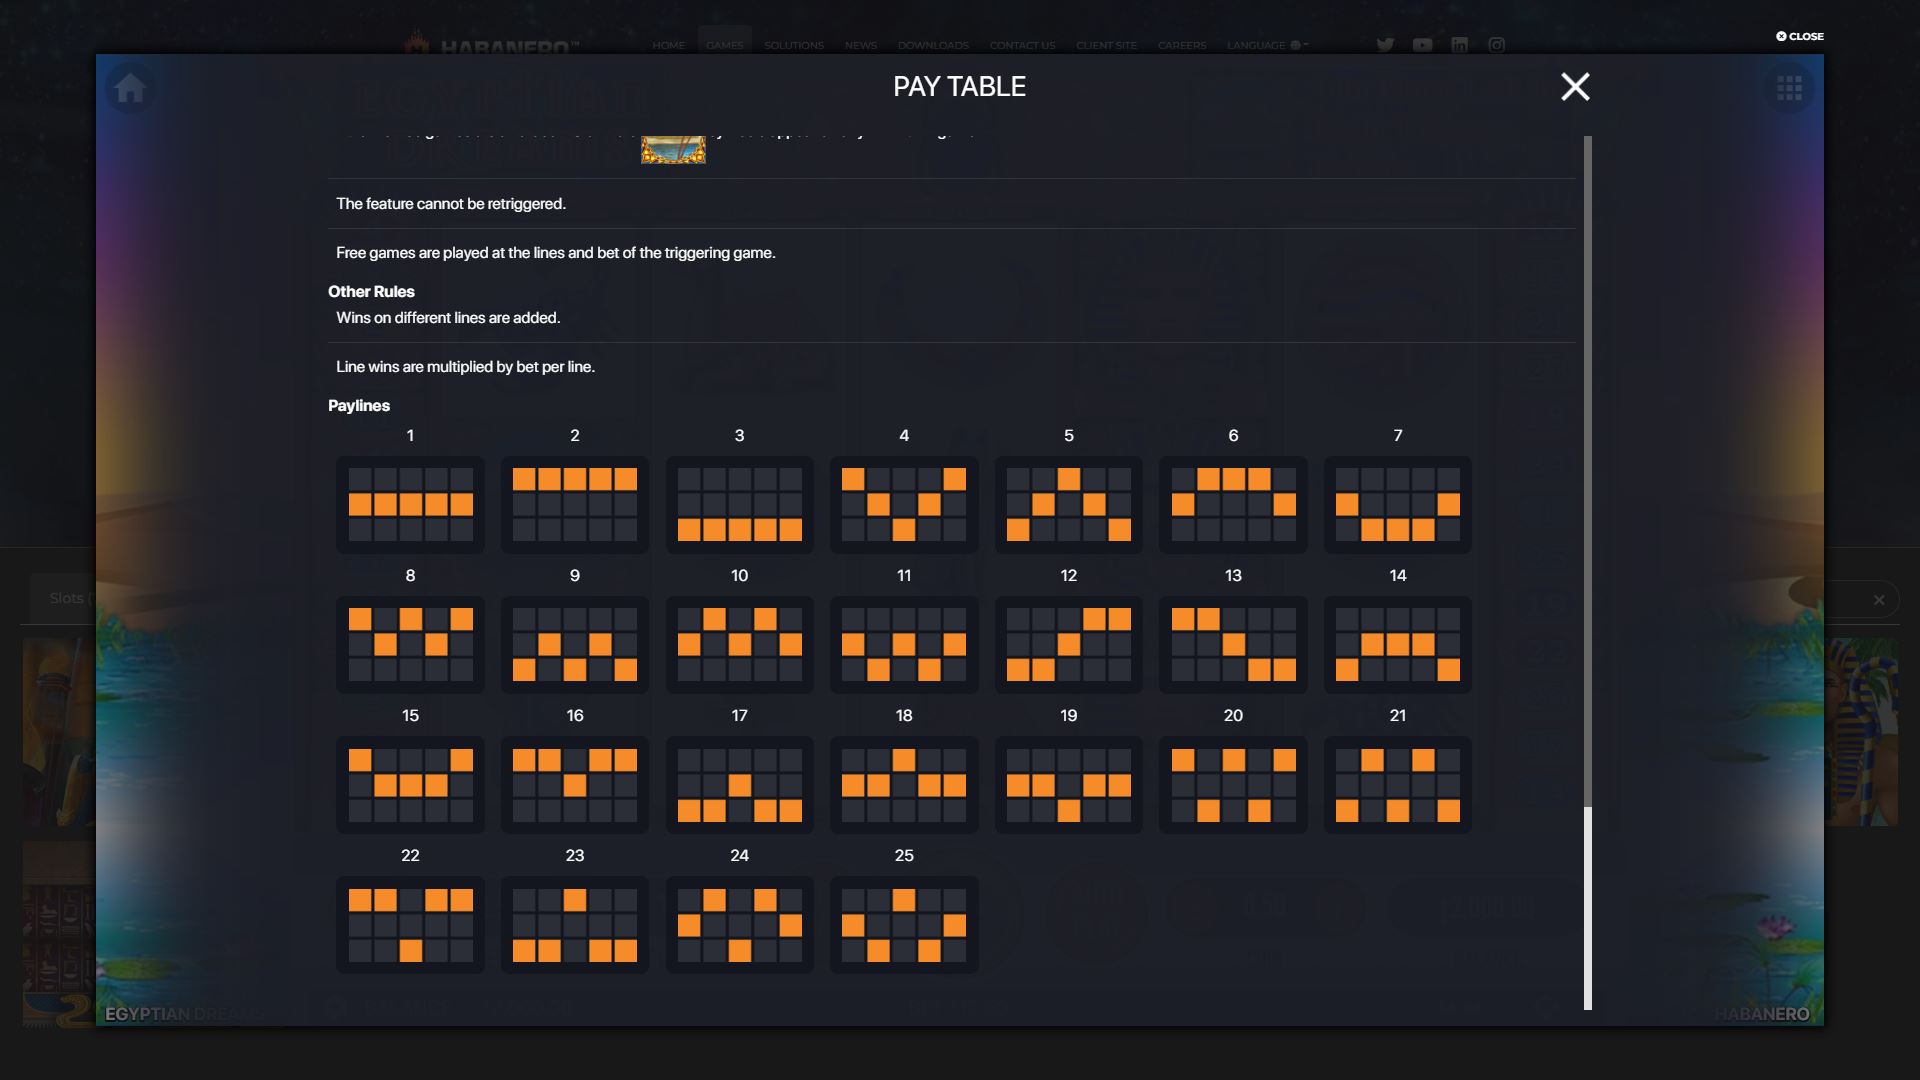Click the pay table scrollbar thumb
The image size is (1920, 1080).
point(1588,908)
